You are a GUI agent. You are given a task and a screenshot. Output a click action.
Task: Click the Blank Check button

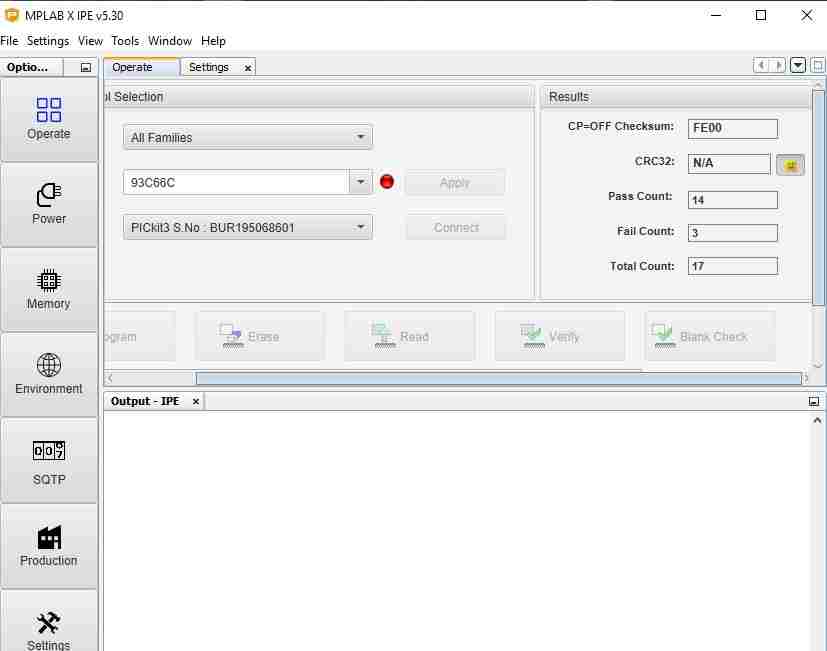[710, 337]
